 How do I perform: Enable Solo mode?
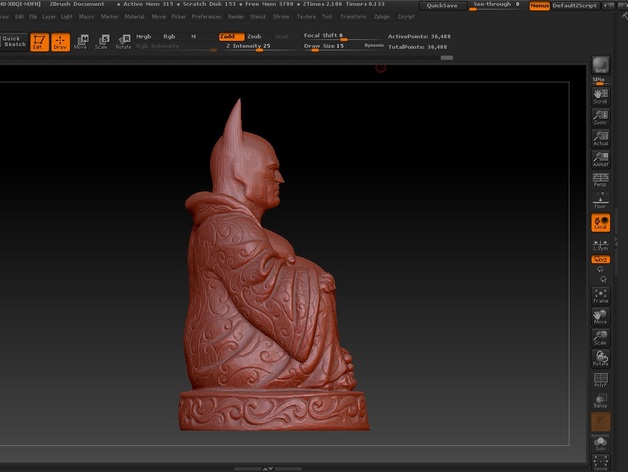point(600,443)
